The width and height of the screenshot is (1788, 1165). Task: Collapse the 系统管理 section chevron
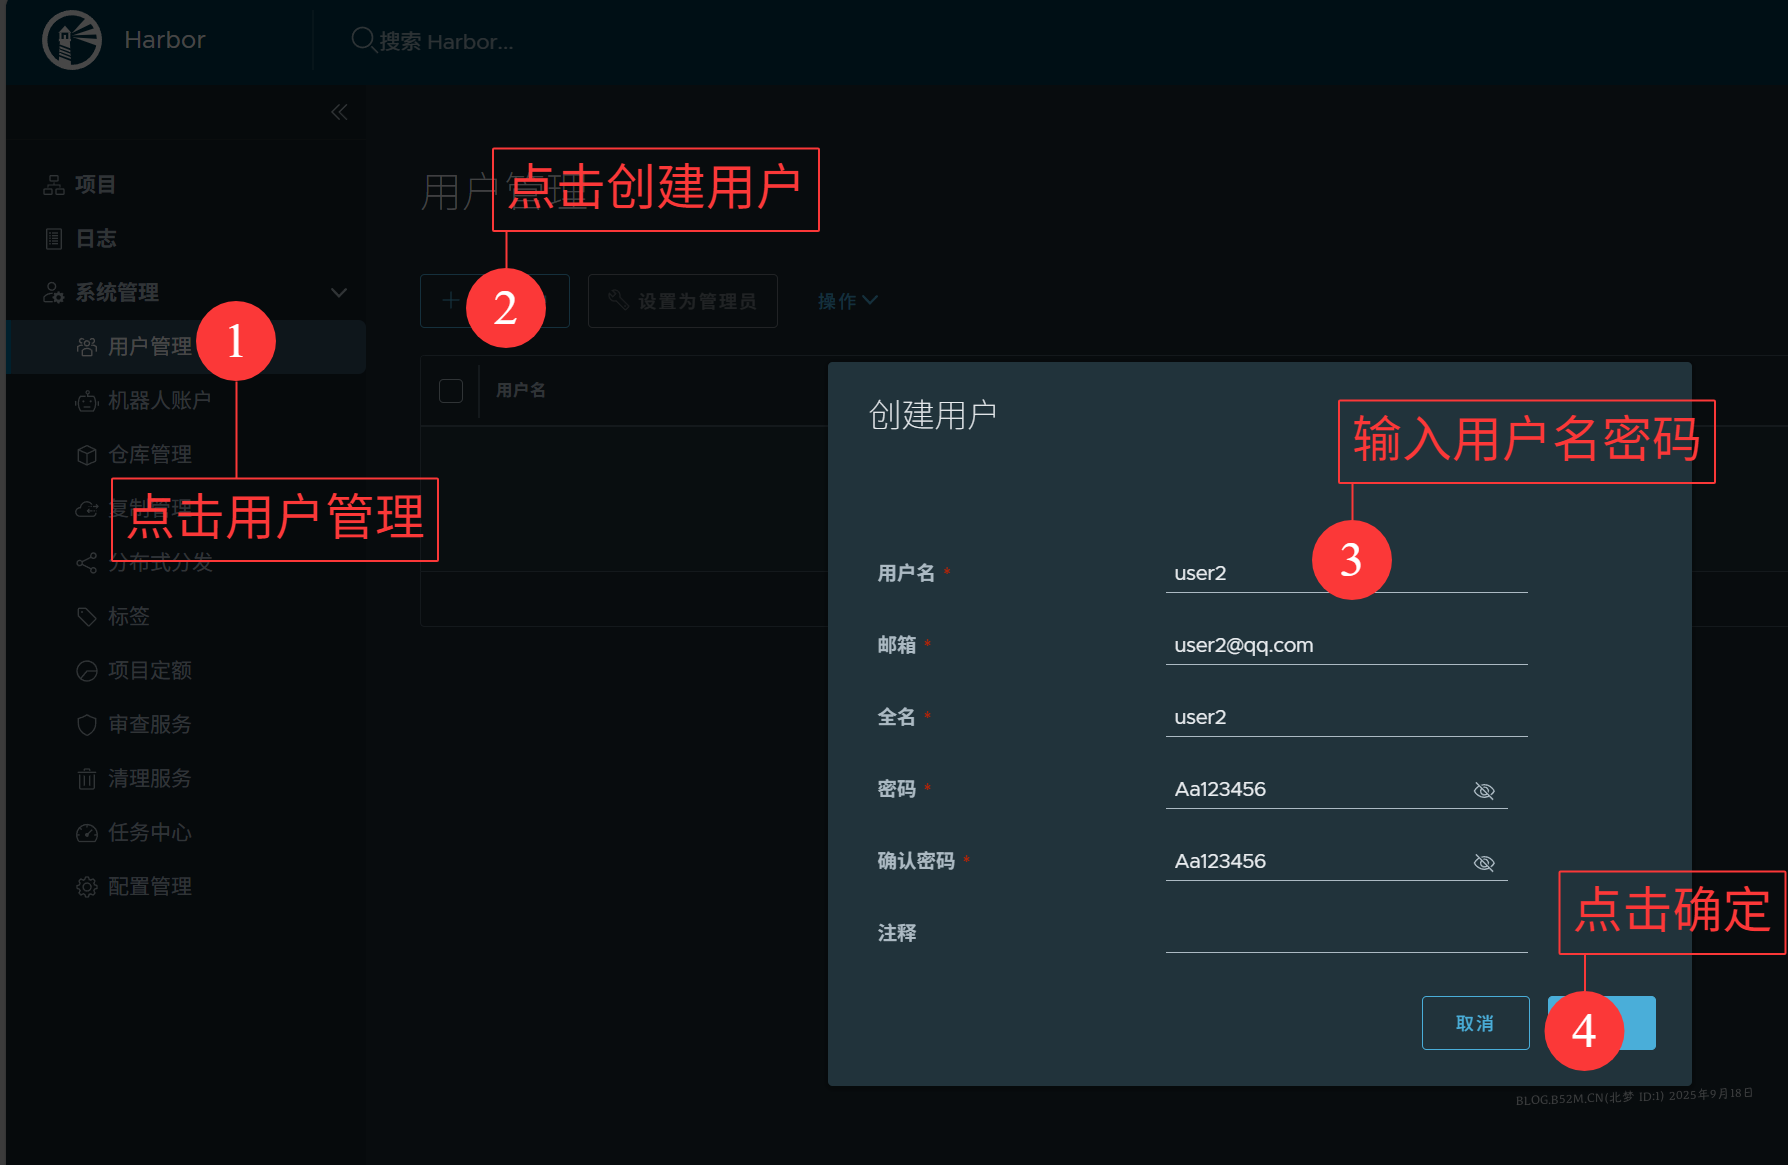[x=339, y=292]
